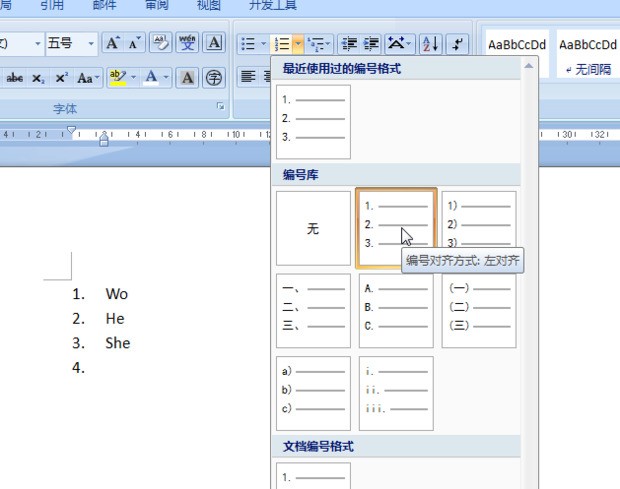This screenshot has width=620, height=489.
Task: Choose the A. B. C. numbering format
Action: (396, 310)
